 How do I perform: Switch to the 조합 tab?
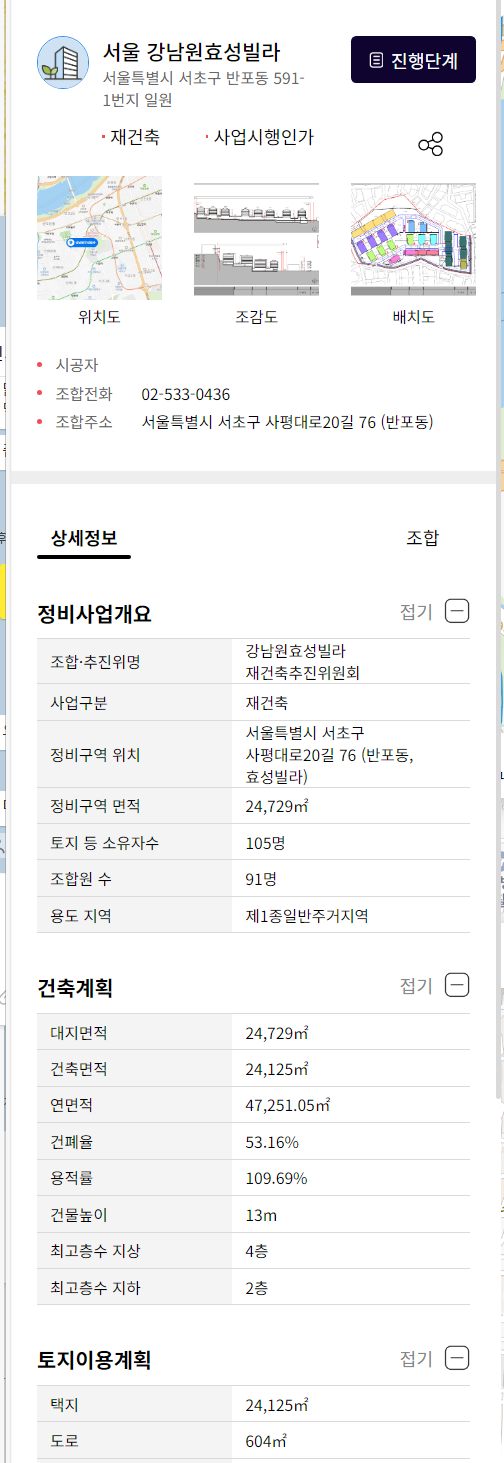point(422,538)
